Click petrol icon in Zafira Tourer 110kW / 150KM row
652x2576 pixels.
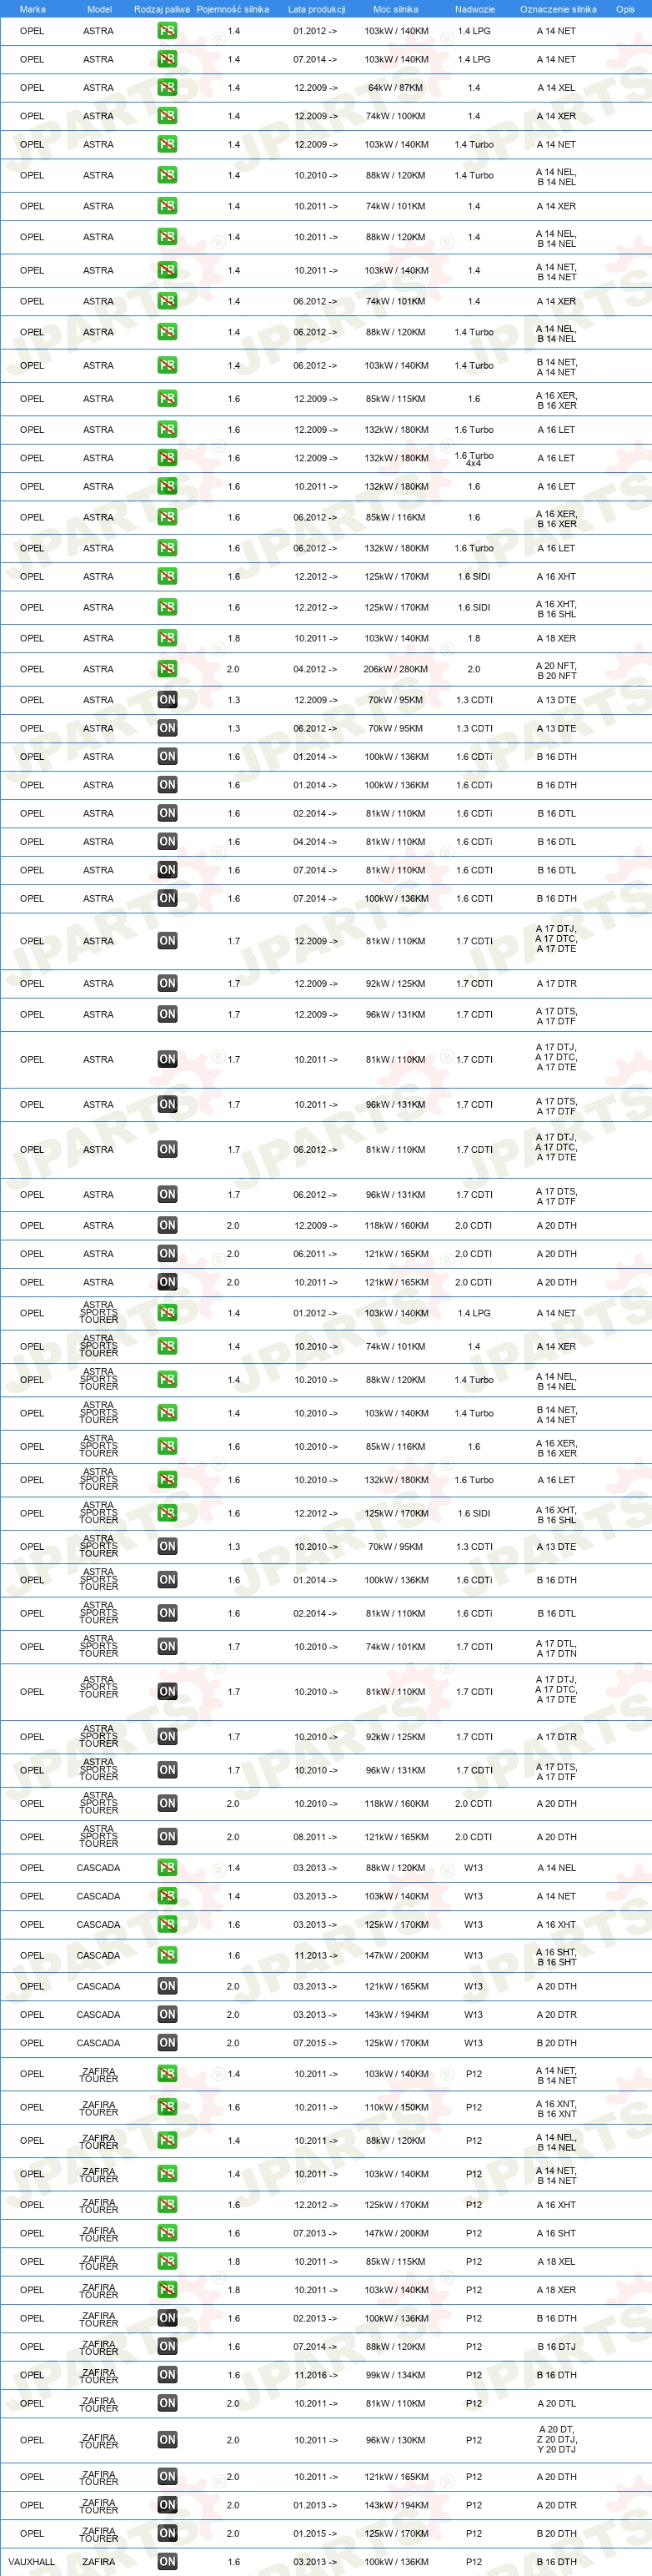click(x=167, y=2107)
